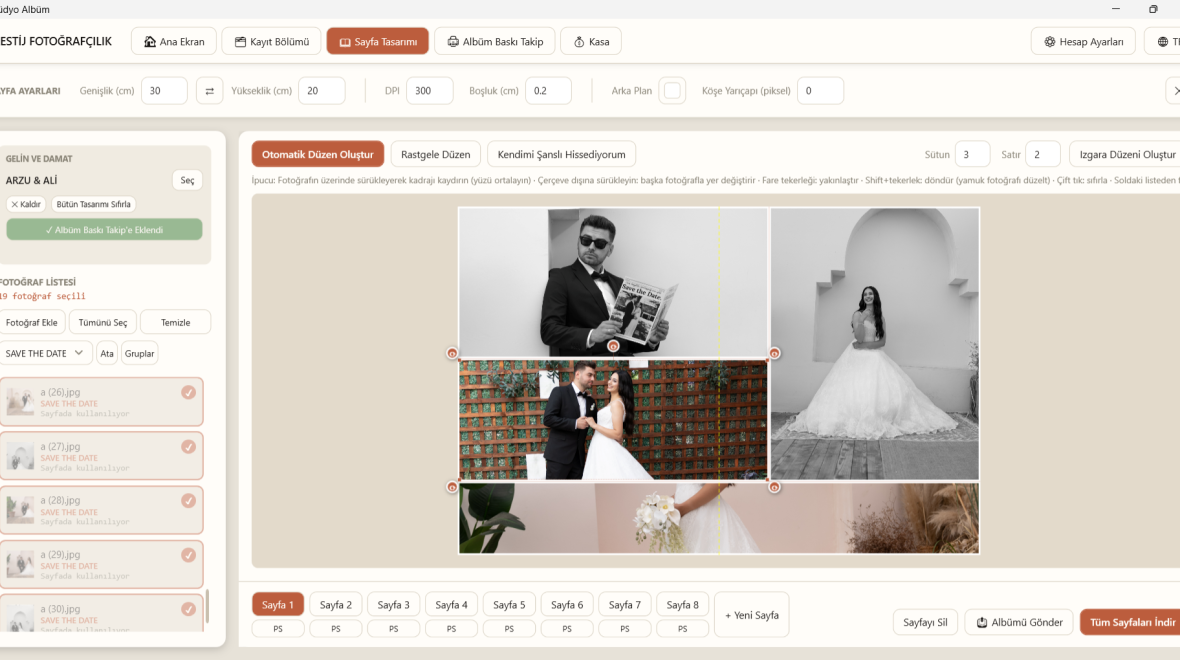Viewport: 1180px width, 660px height.
Task: Click the DPI input field
Action: pos(430,91)
